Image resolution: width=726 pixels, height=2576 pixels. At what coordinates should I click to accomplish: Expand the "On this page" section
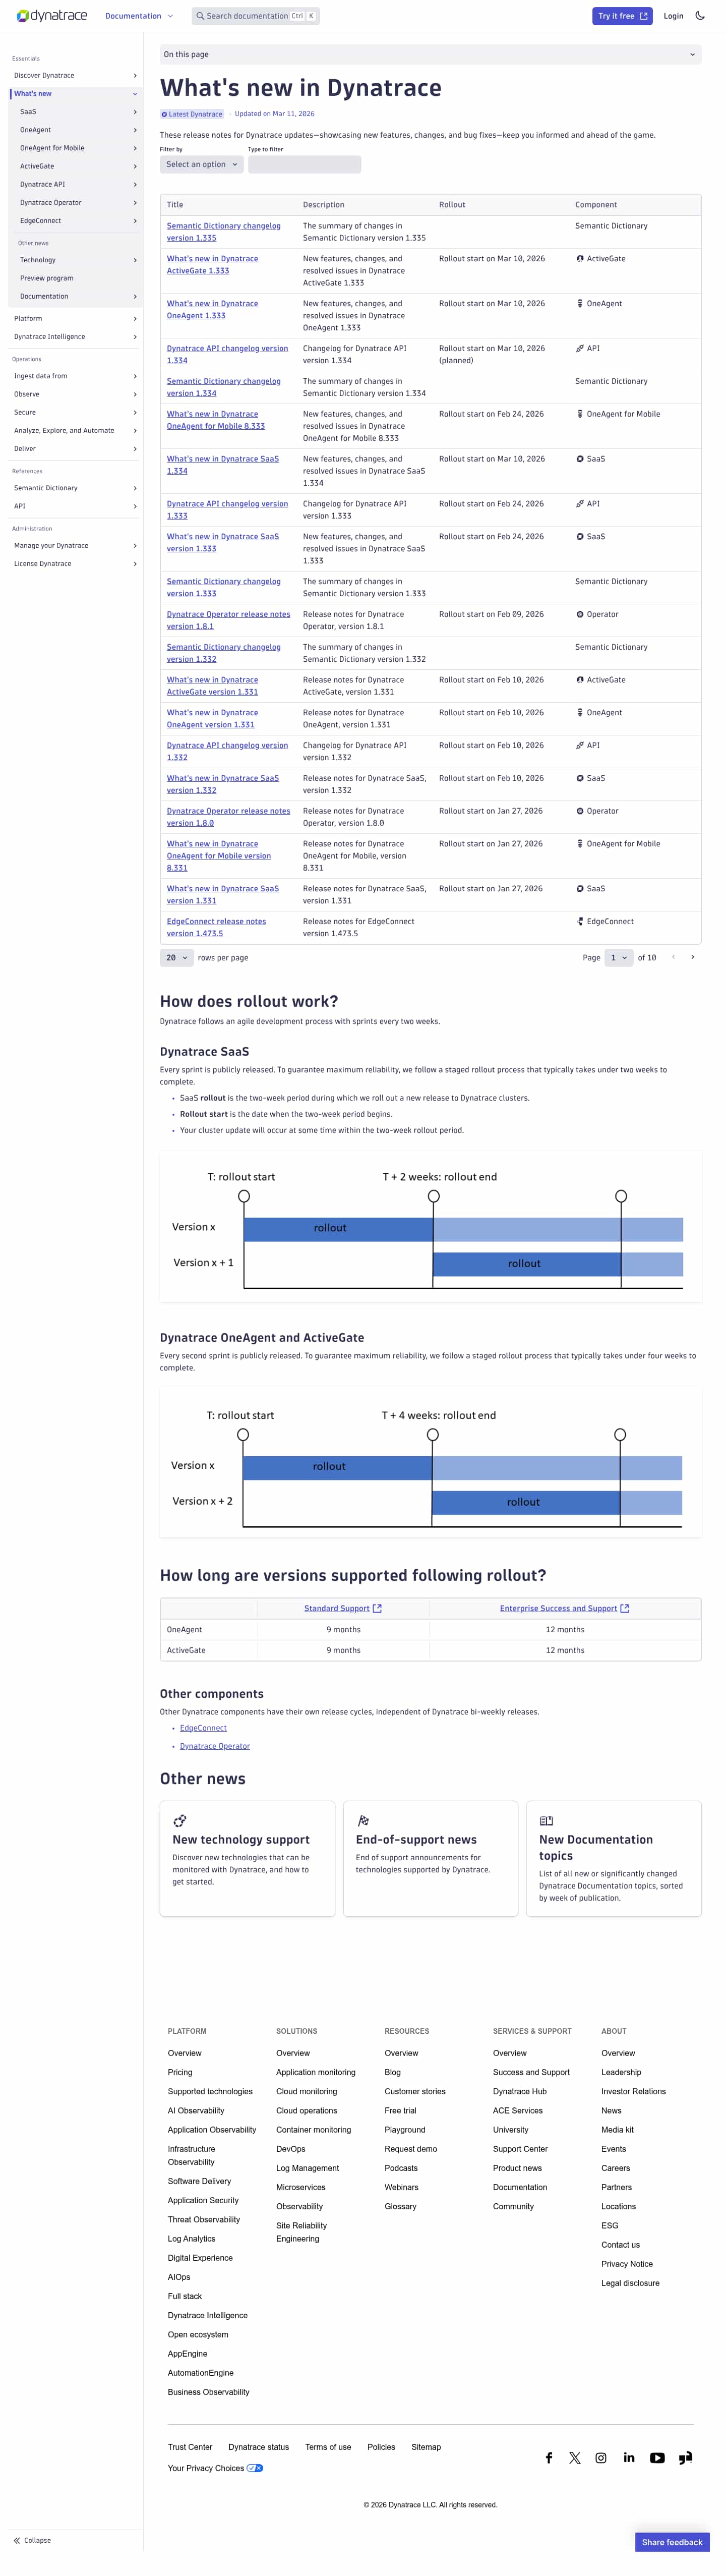click(x=430, y=54)
